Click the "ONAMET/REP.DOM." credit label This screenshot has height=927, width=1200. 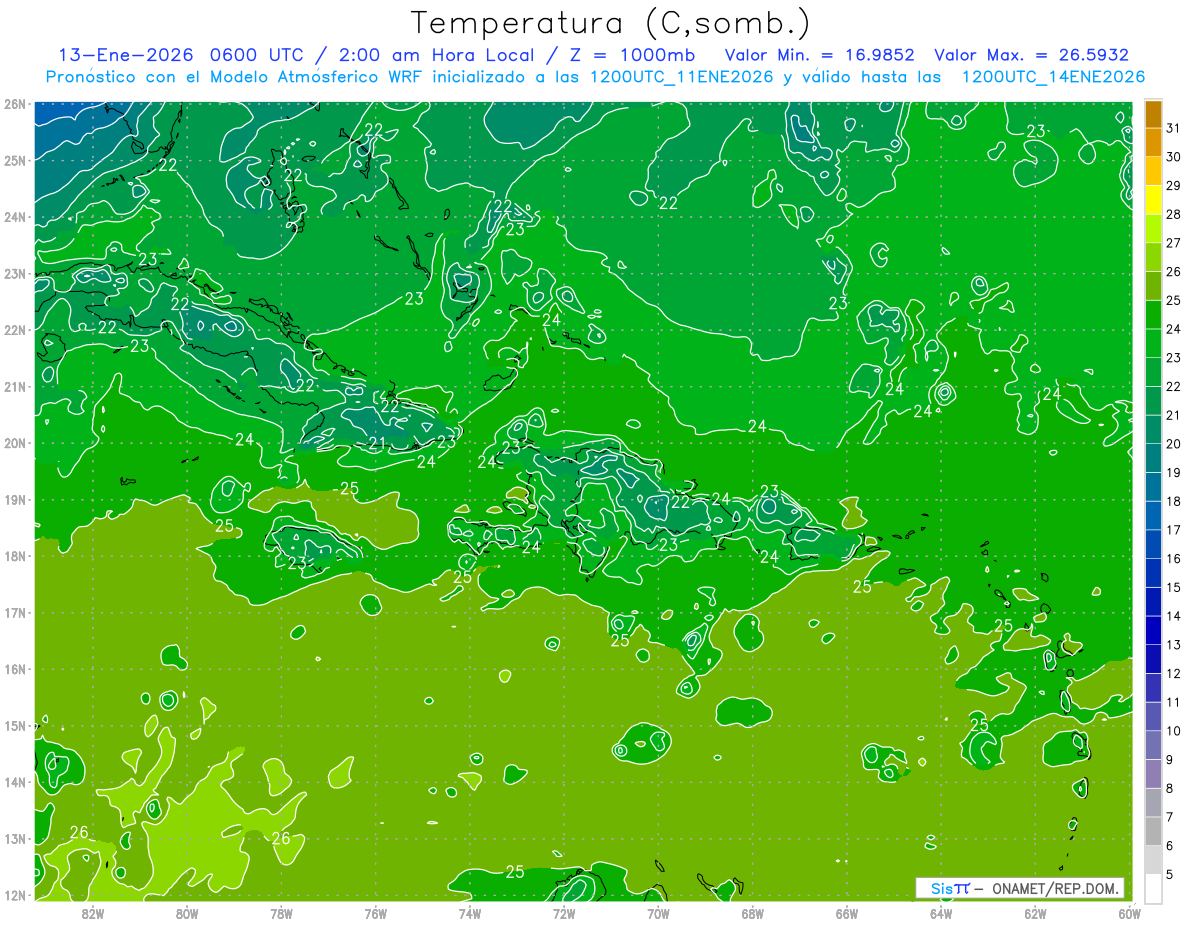point(1055,888)
